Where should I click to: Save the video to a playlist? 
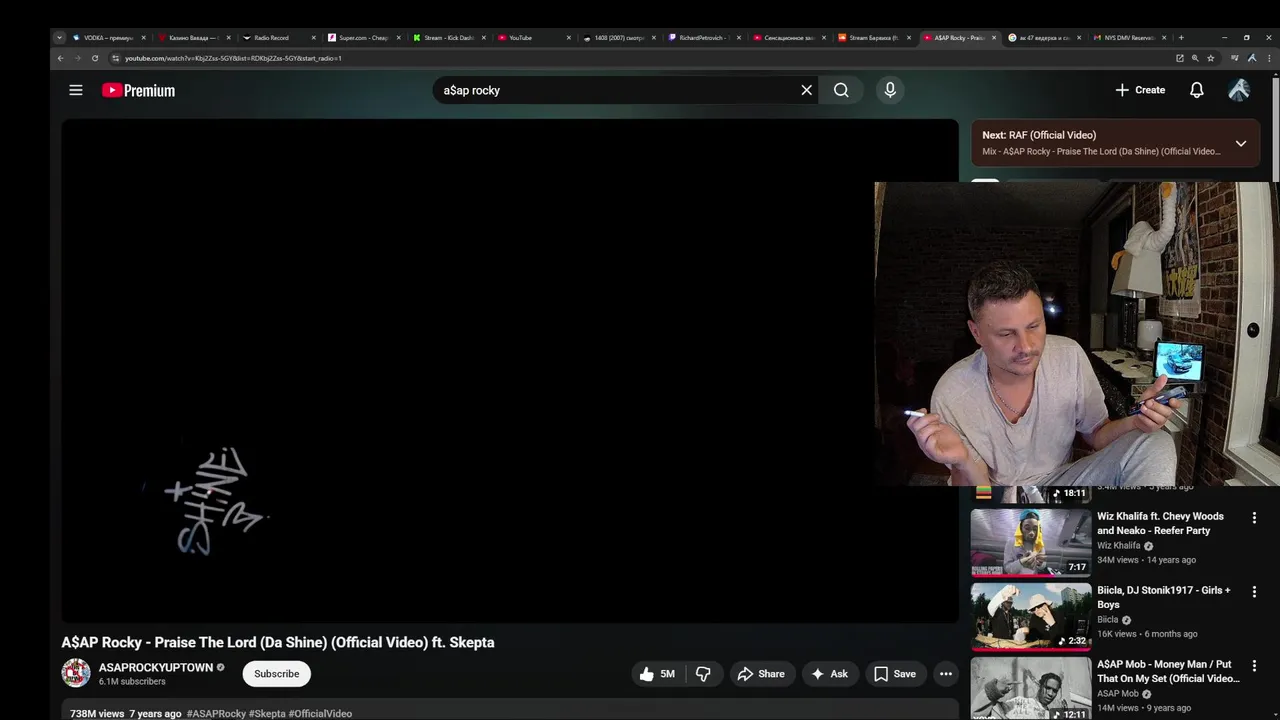(x=895, y=674)
